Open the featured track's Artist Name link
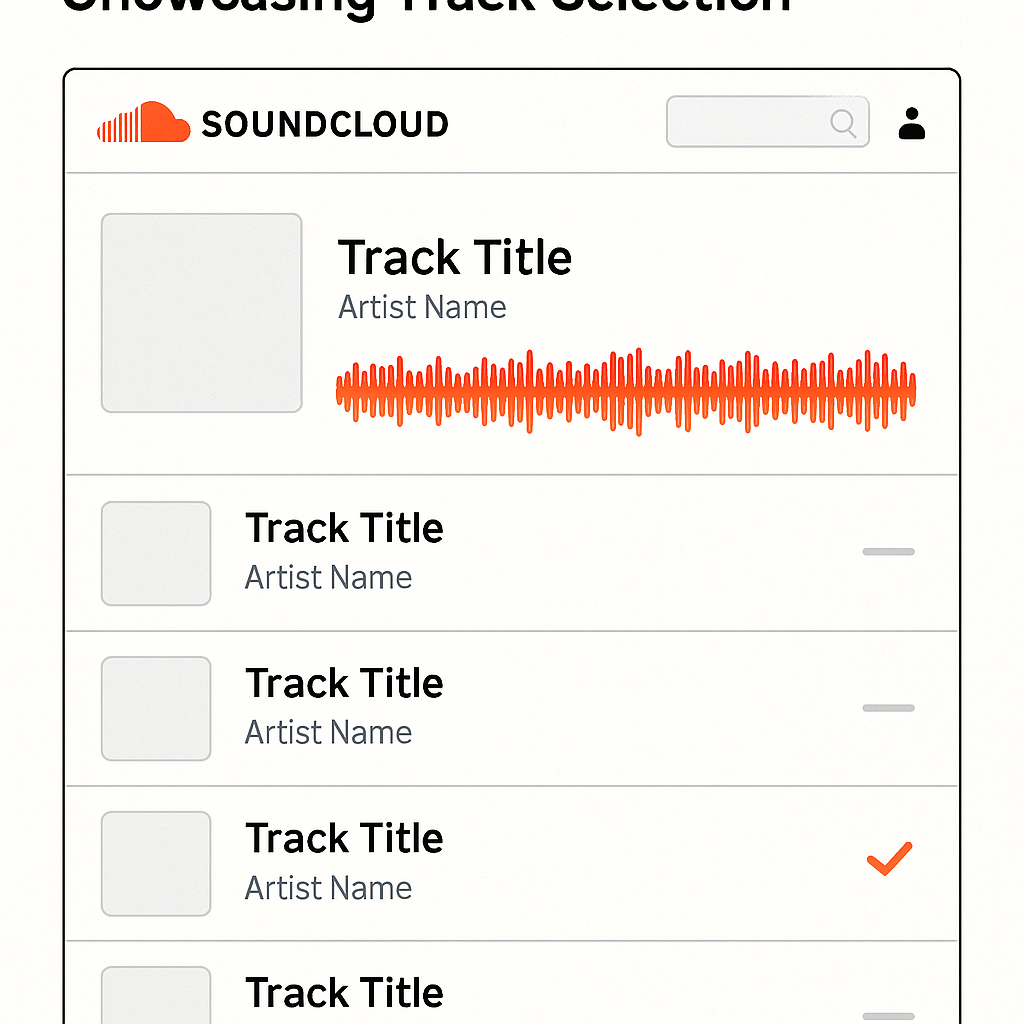Image resolution: width=1024 pixels, height=1024 pixels. click(x=421, y=307)
